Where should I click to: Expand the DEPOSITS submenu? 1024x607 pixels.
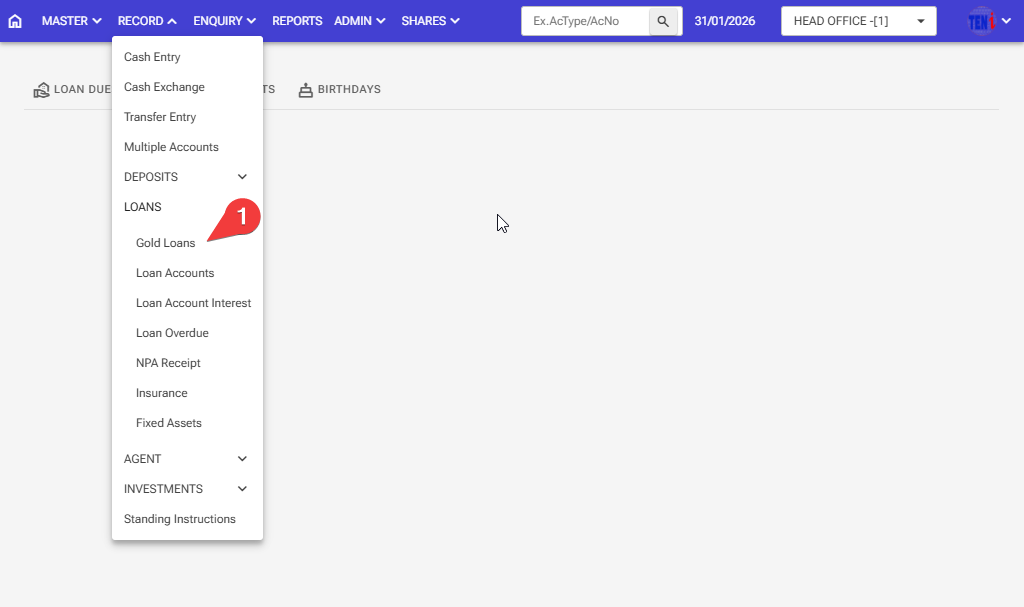[x=242, y=177]
